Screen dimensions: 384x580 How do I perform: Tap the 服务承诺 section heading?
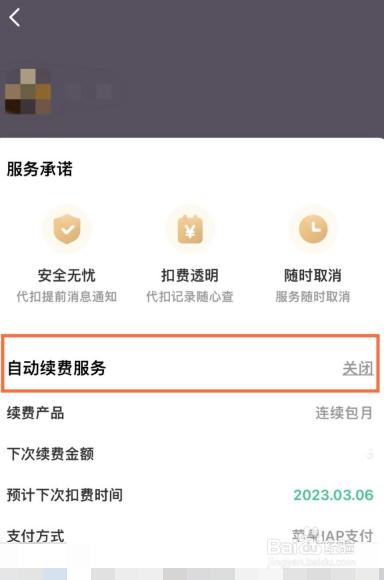(40, 169)
